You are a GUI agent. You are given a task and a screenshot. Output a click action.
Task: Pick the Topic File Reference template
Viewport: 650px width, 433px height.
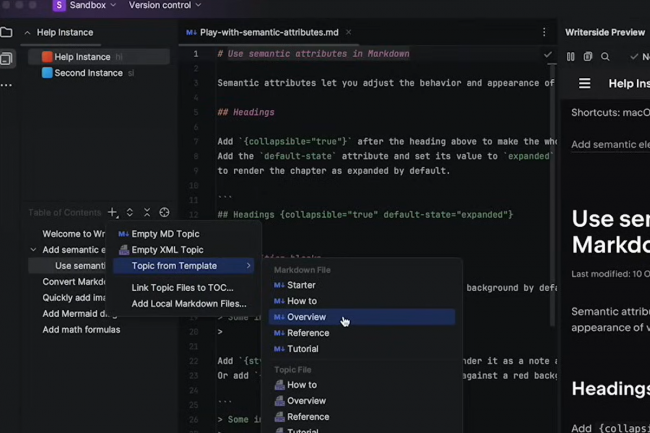point(362,417)
